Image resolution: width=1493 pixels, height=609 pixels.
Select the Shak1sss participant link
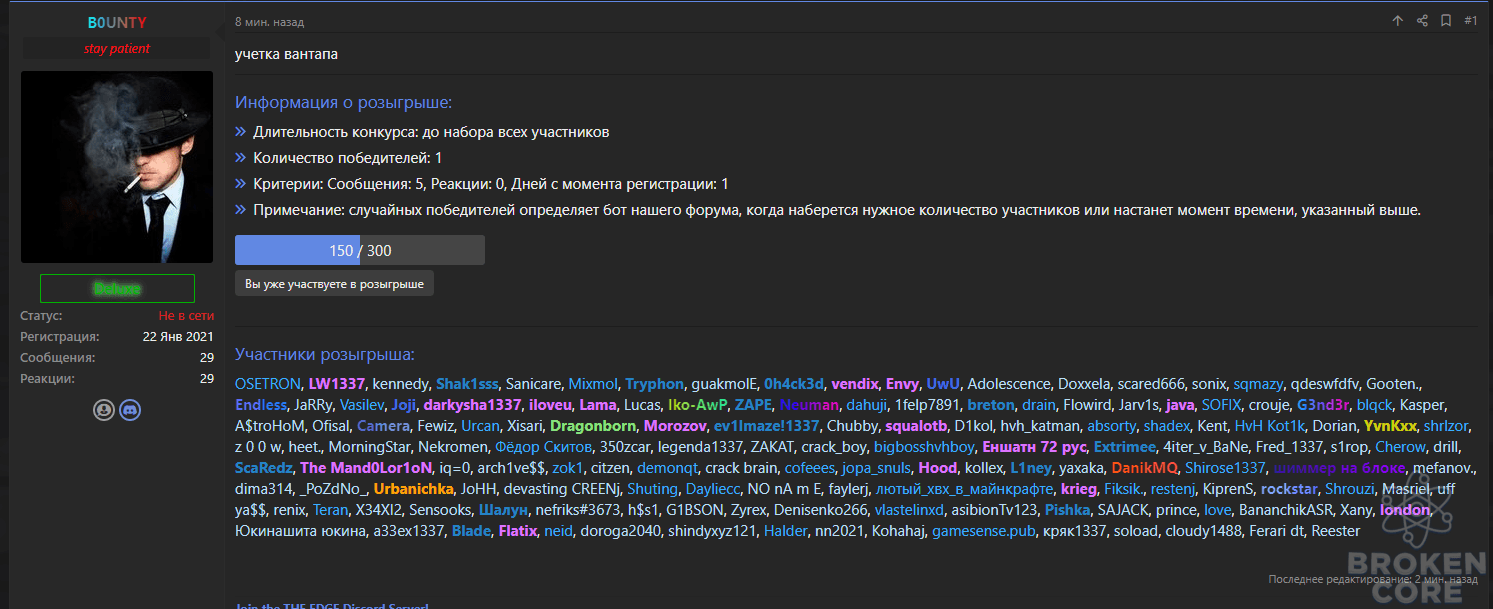[x=467, y=384]
